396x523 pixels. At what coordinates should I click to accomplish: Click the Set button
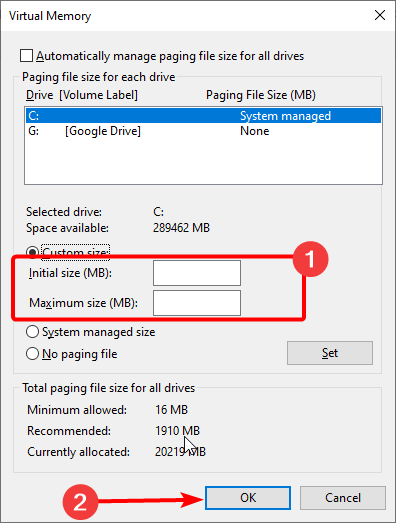[x=330, y=353]
